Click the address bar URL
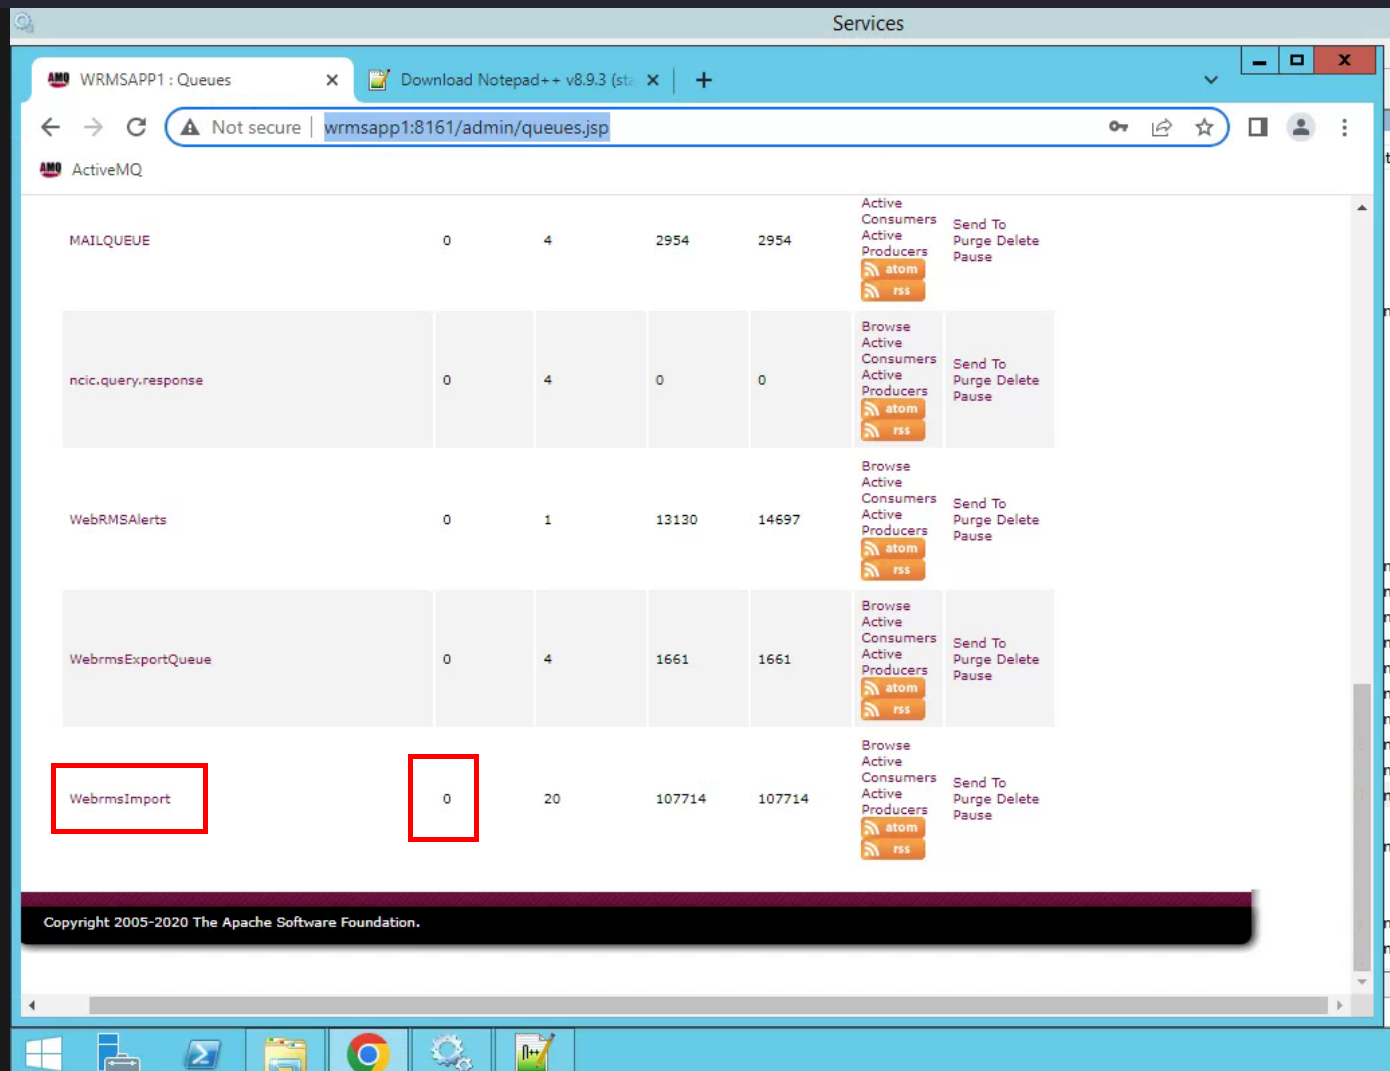 point(466,127)
